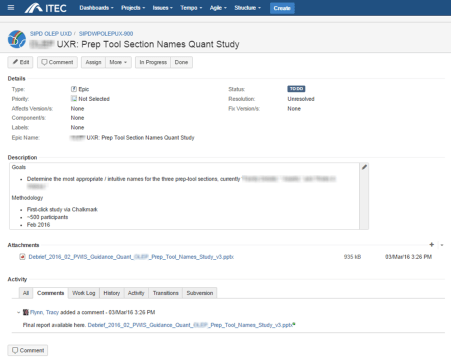This screenshot has width=451, height=361.
Task: Click the TO DO status badge
Action: (296, 89)
